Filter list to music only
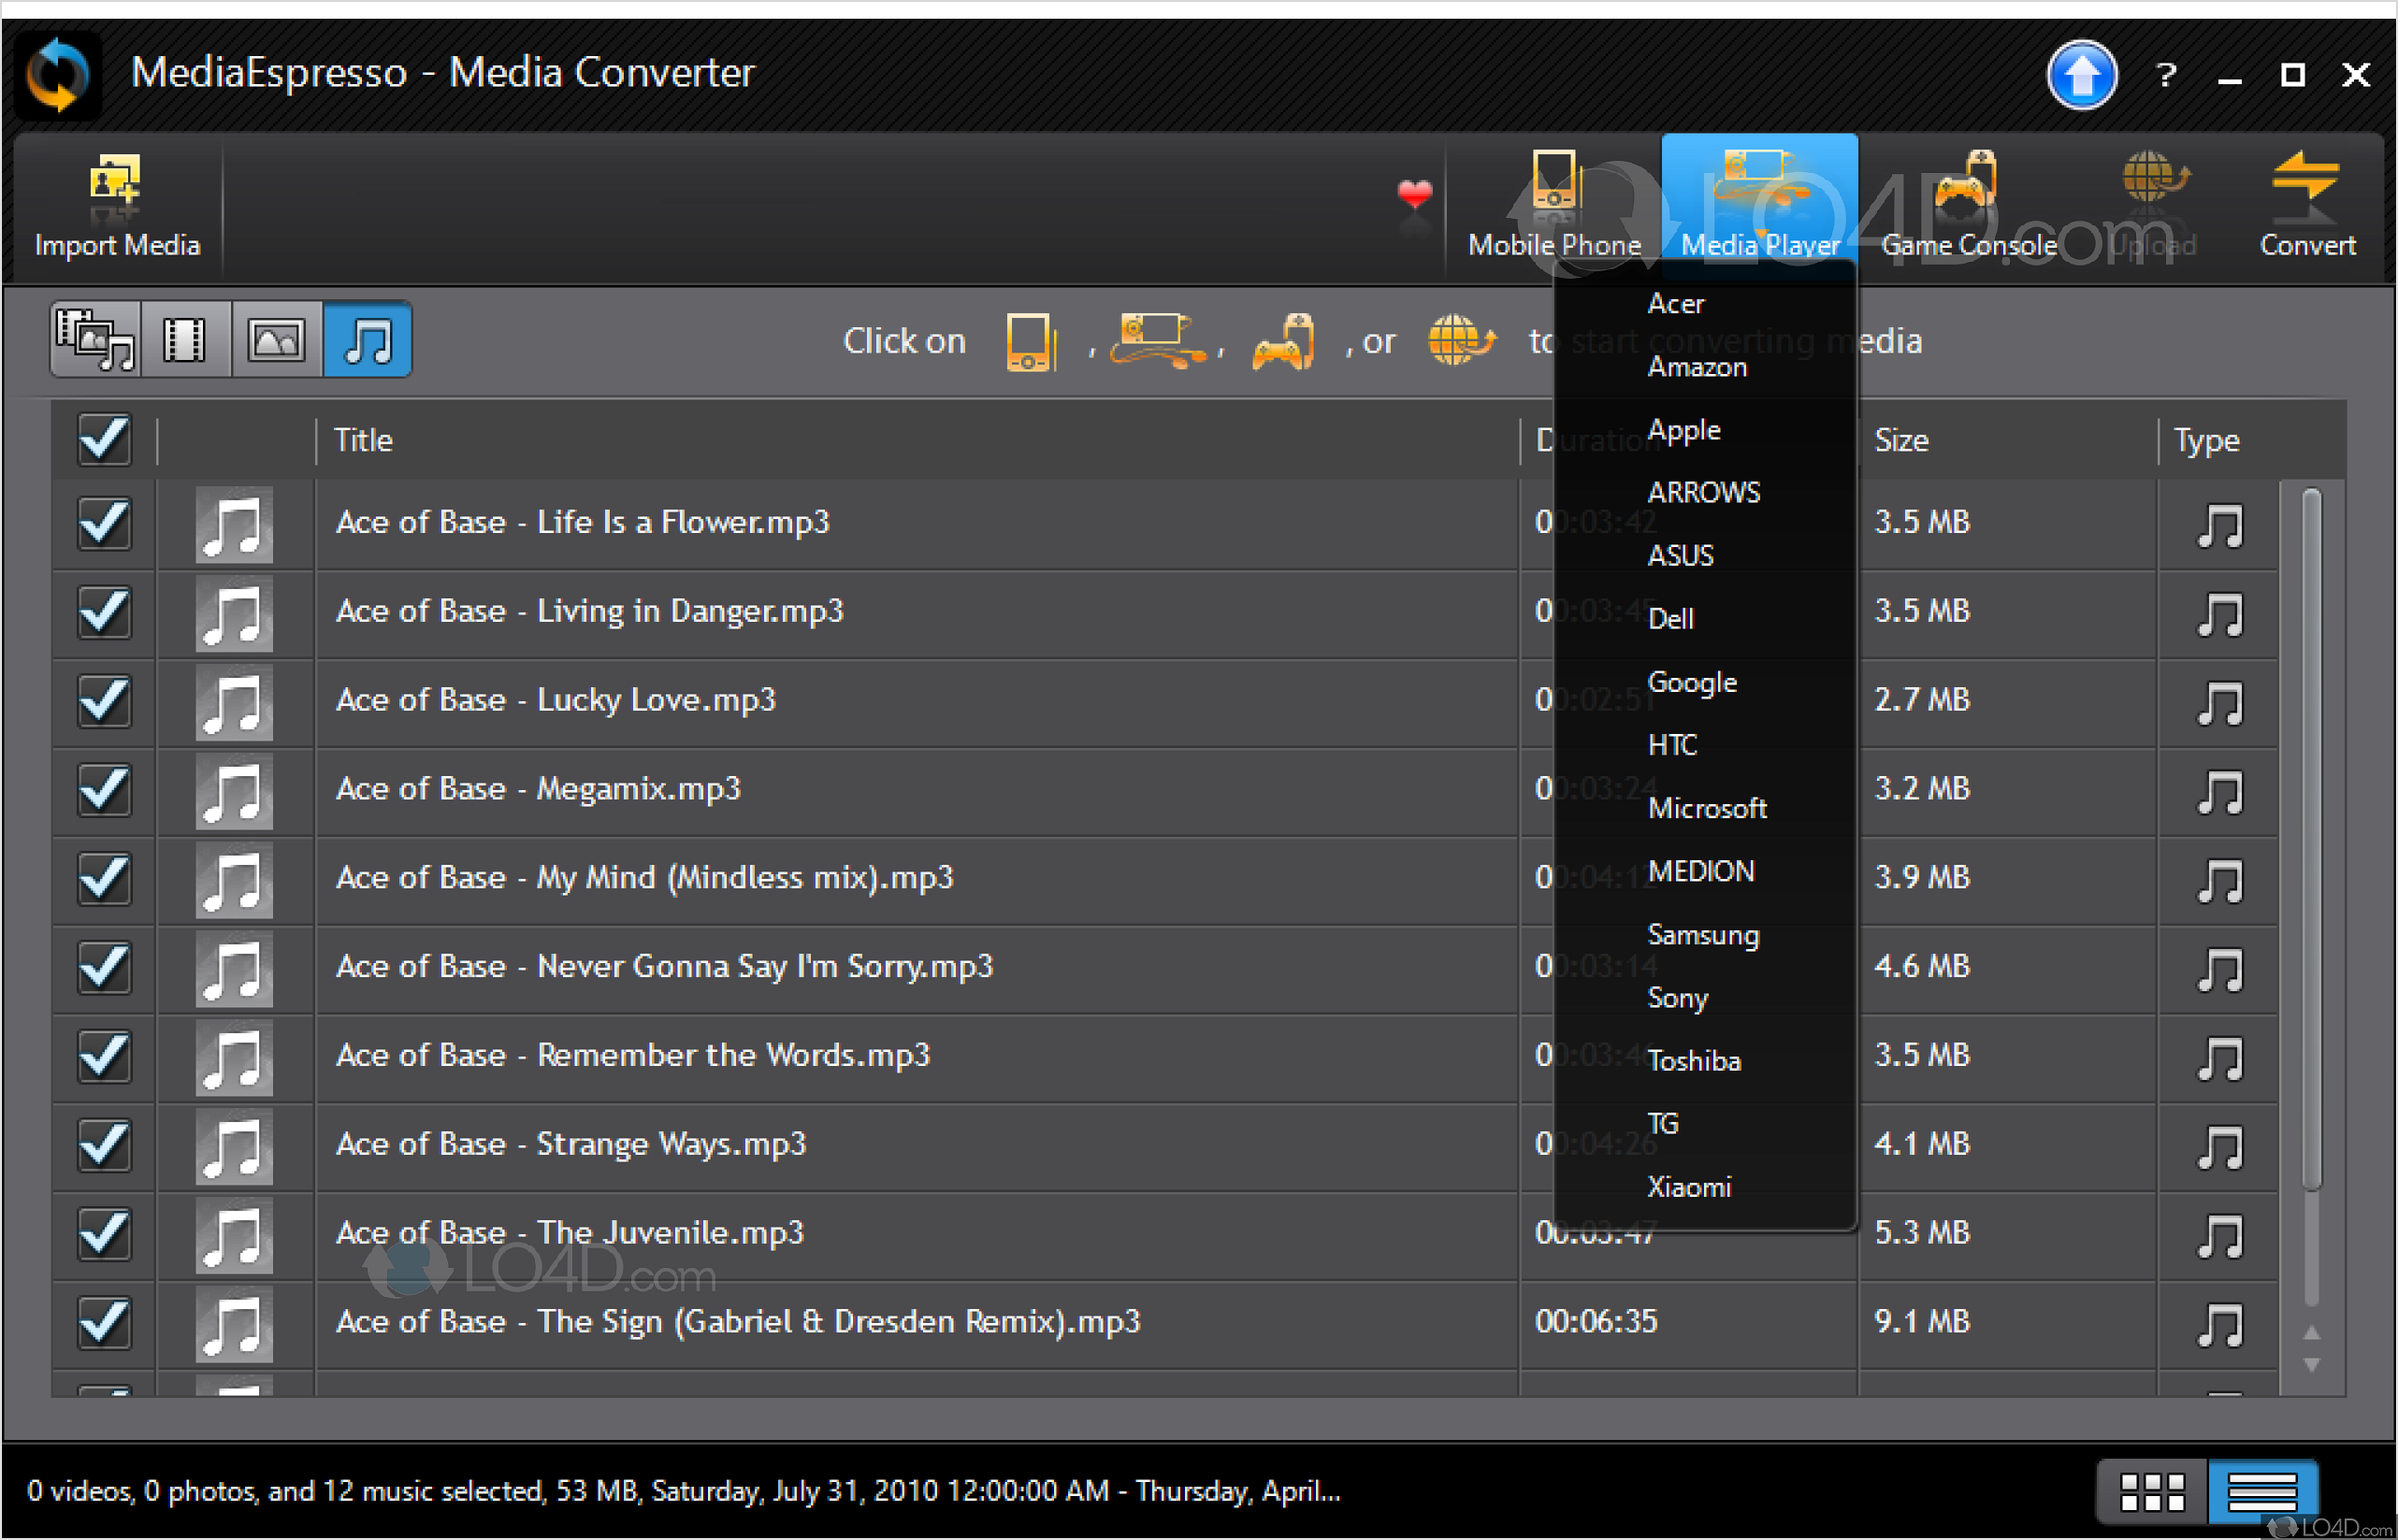The height and width of the screenshot is (1540, 2398). click(367, 340)
